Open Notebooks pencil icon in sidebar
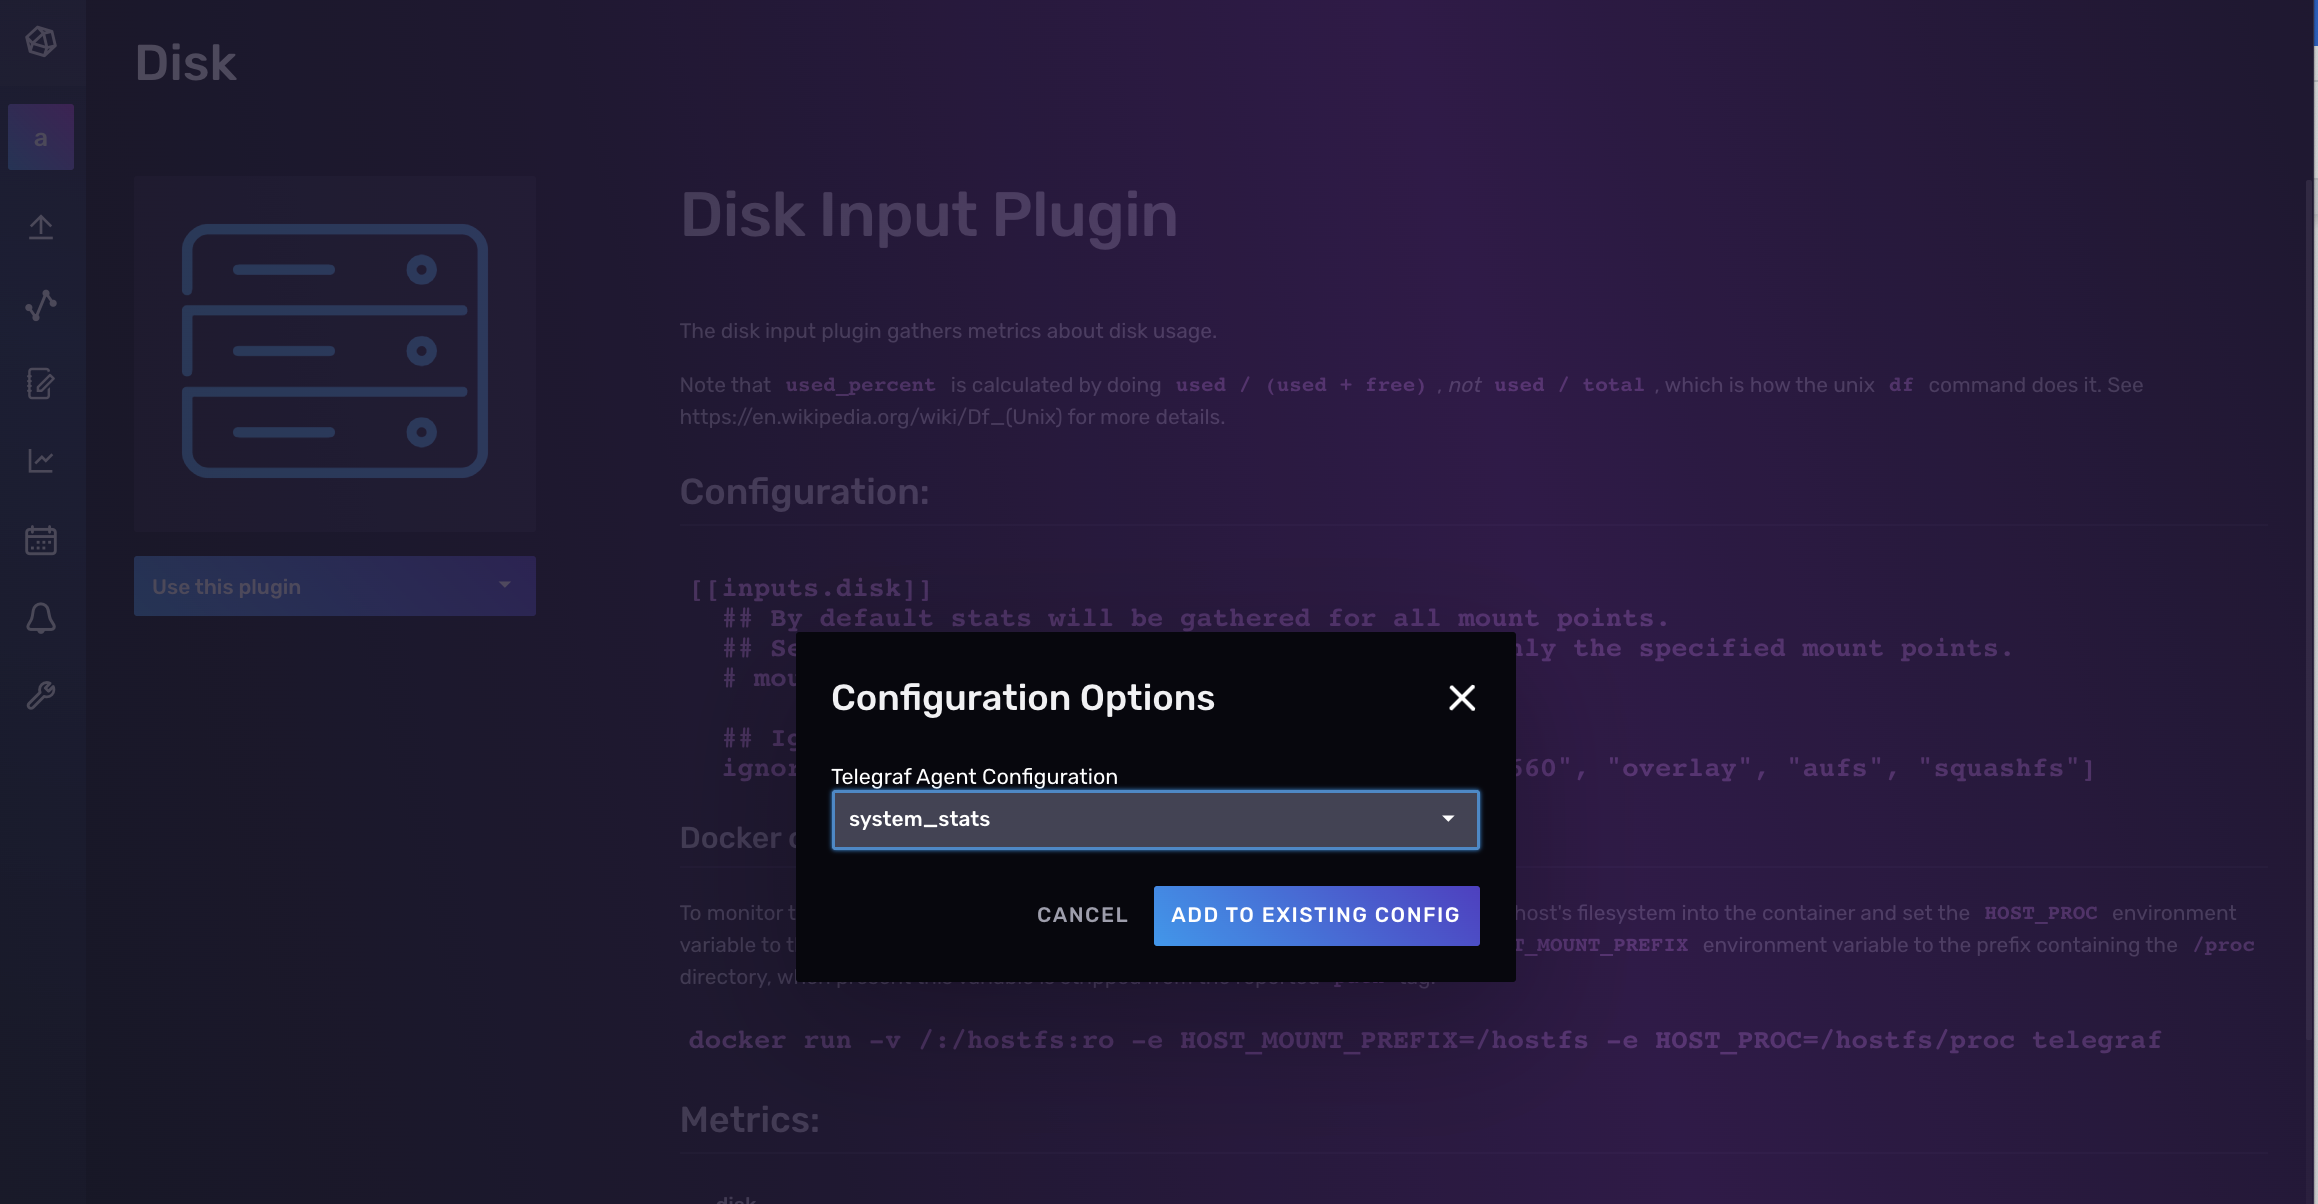The height and width of the screenshot is (1204, 2318). point(41,383)
